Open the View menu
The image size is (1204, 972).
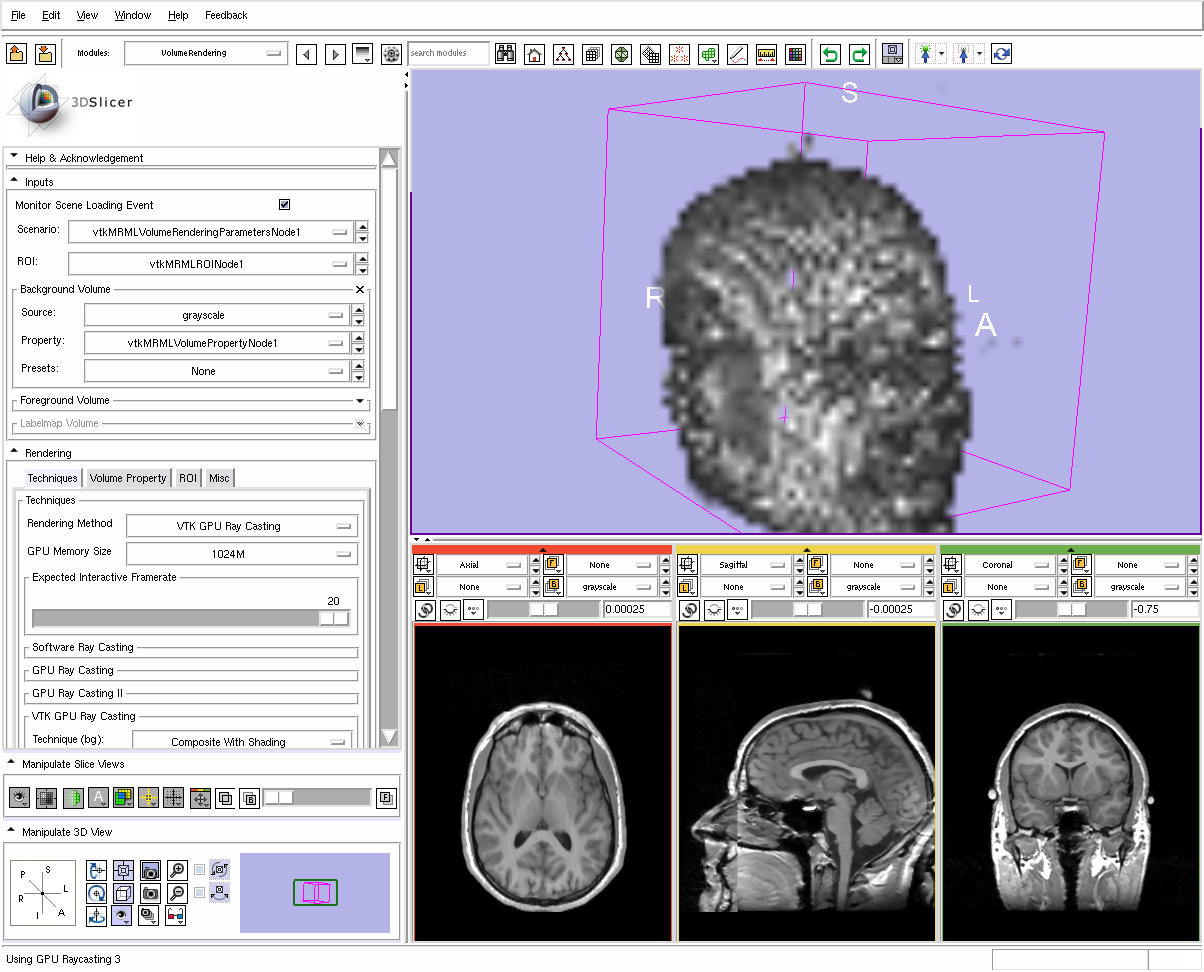(x=87, y=16)
